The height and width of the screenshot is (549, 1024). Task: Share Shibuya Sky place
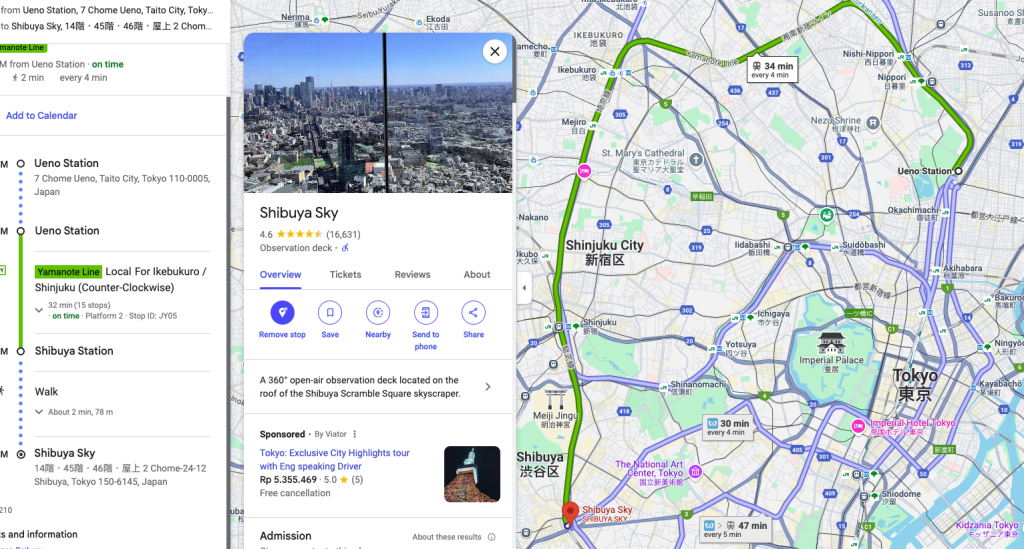[473, 313]
